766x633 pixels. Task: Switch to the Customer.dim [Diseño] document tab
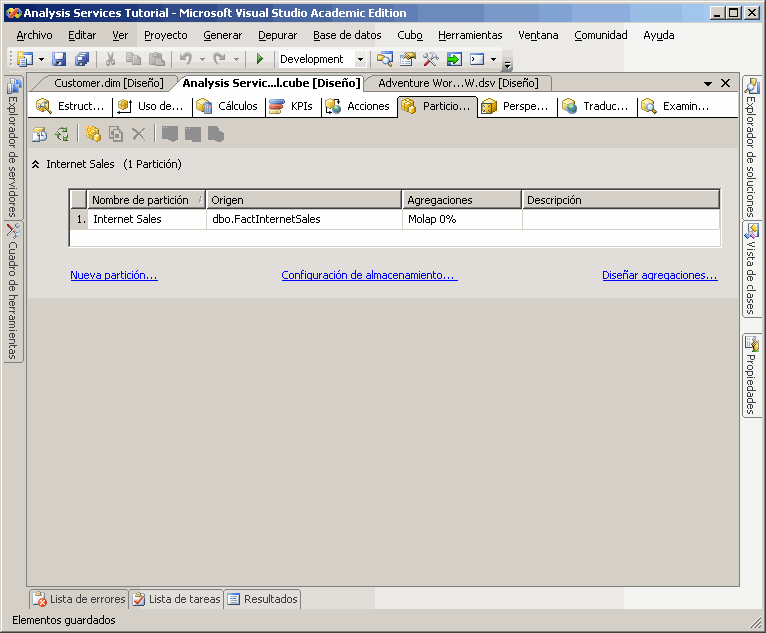[x=108, y=83]
